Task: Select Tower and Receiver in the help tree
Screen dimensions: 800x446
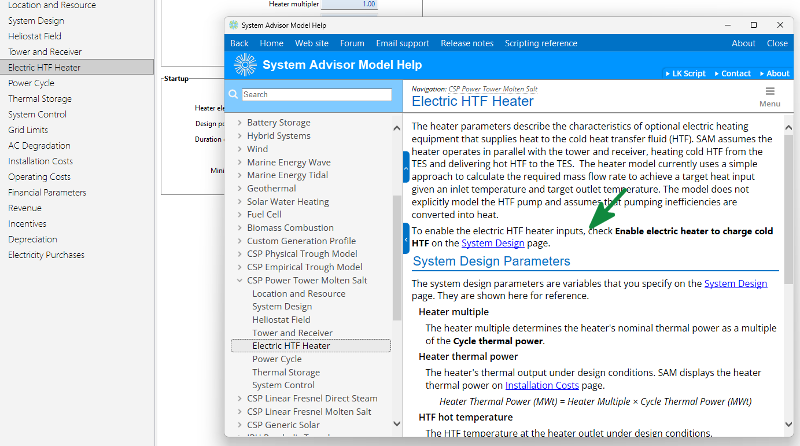Action: point(292,333)
